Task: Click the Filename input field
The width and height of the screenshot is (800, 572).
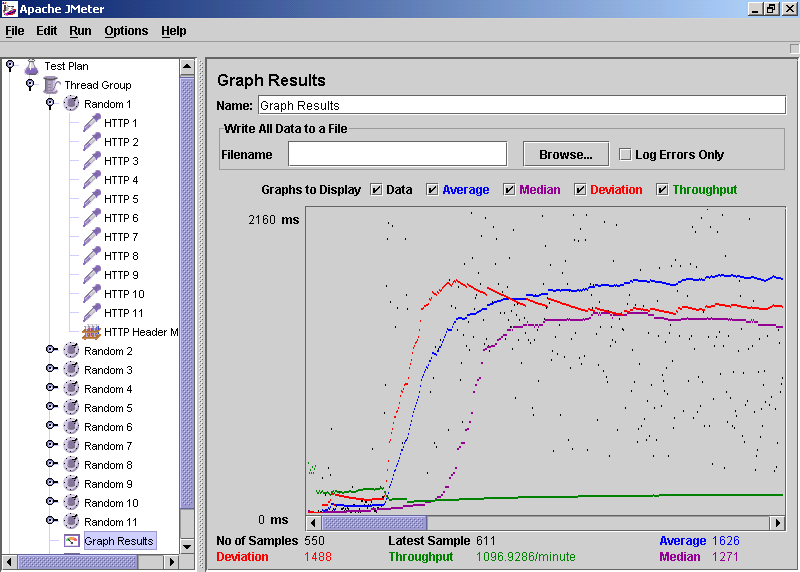Action: pos(397,154)
